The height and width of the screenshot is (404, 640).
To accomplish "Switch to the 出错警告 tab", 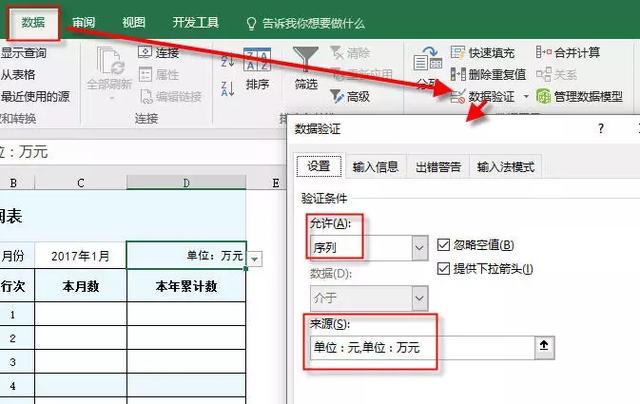I will click(437, 167).
